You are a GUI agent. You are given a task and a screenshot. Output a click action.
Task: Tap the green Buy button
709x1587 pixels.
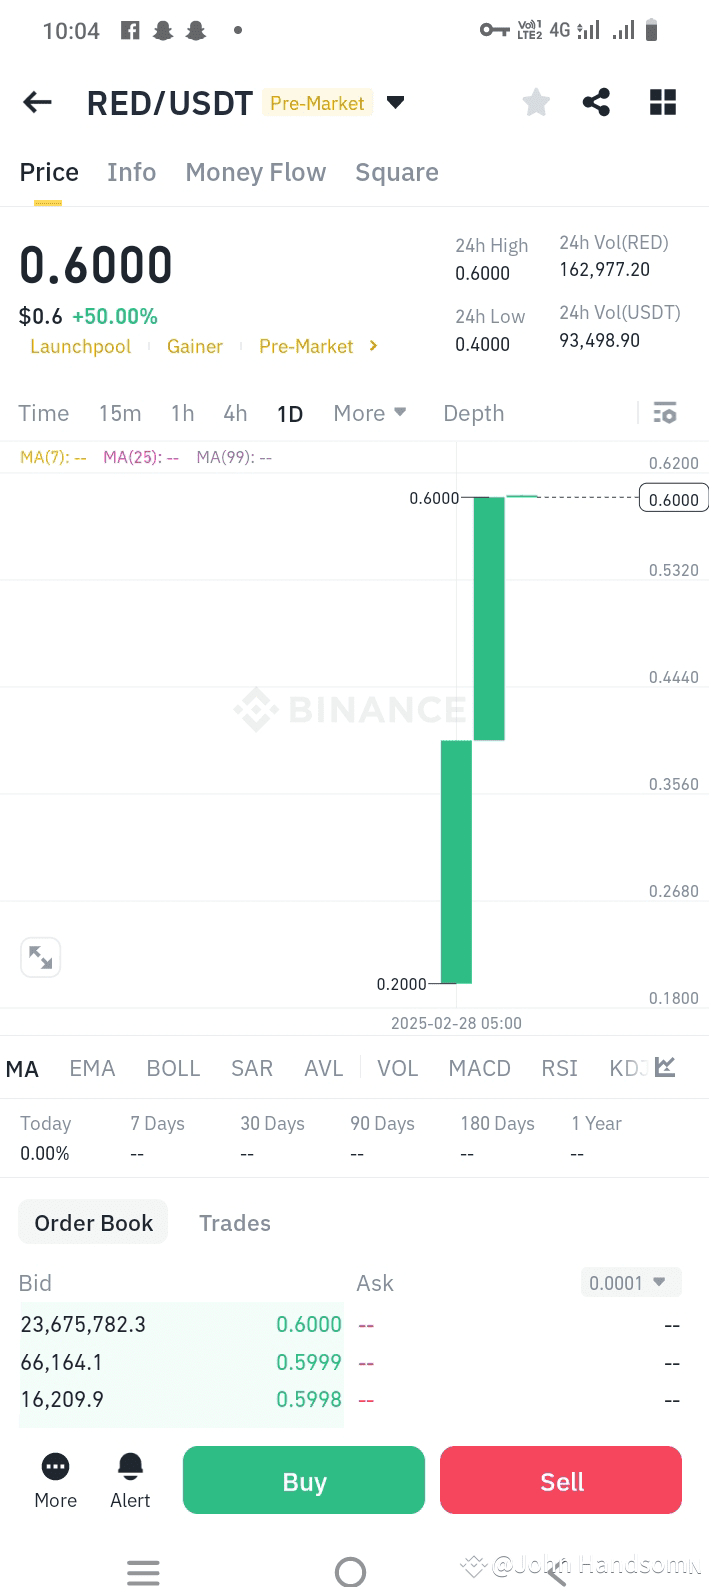coord(304,1480)
